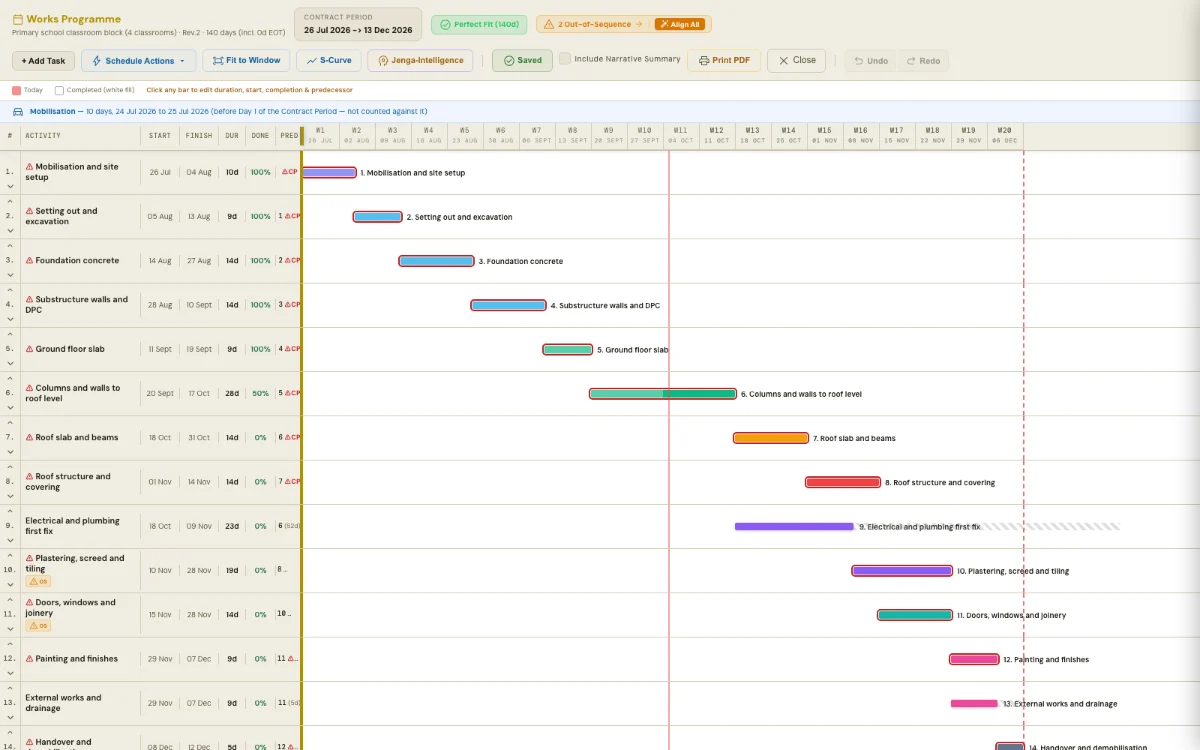Close the Works Programme
Viewport: 1200px width, 750px height.
click(x=796, y=61)
